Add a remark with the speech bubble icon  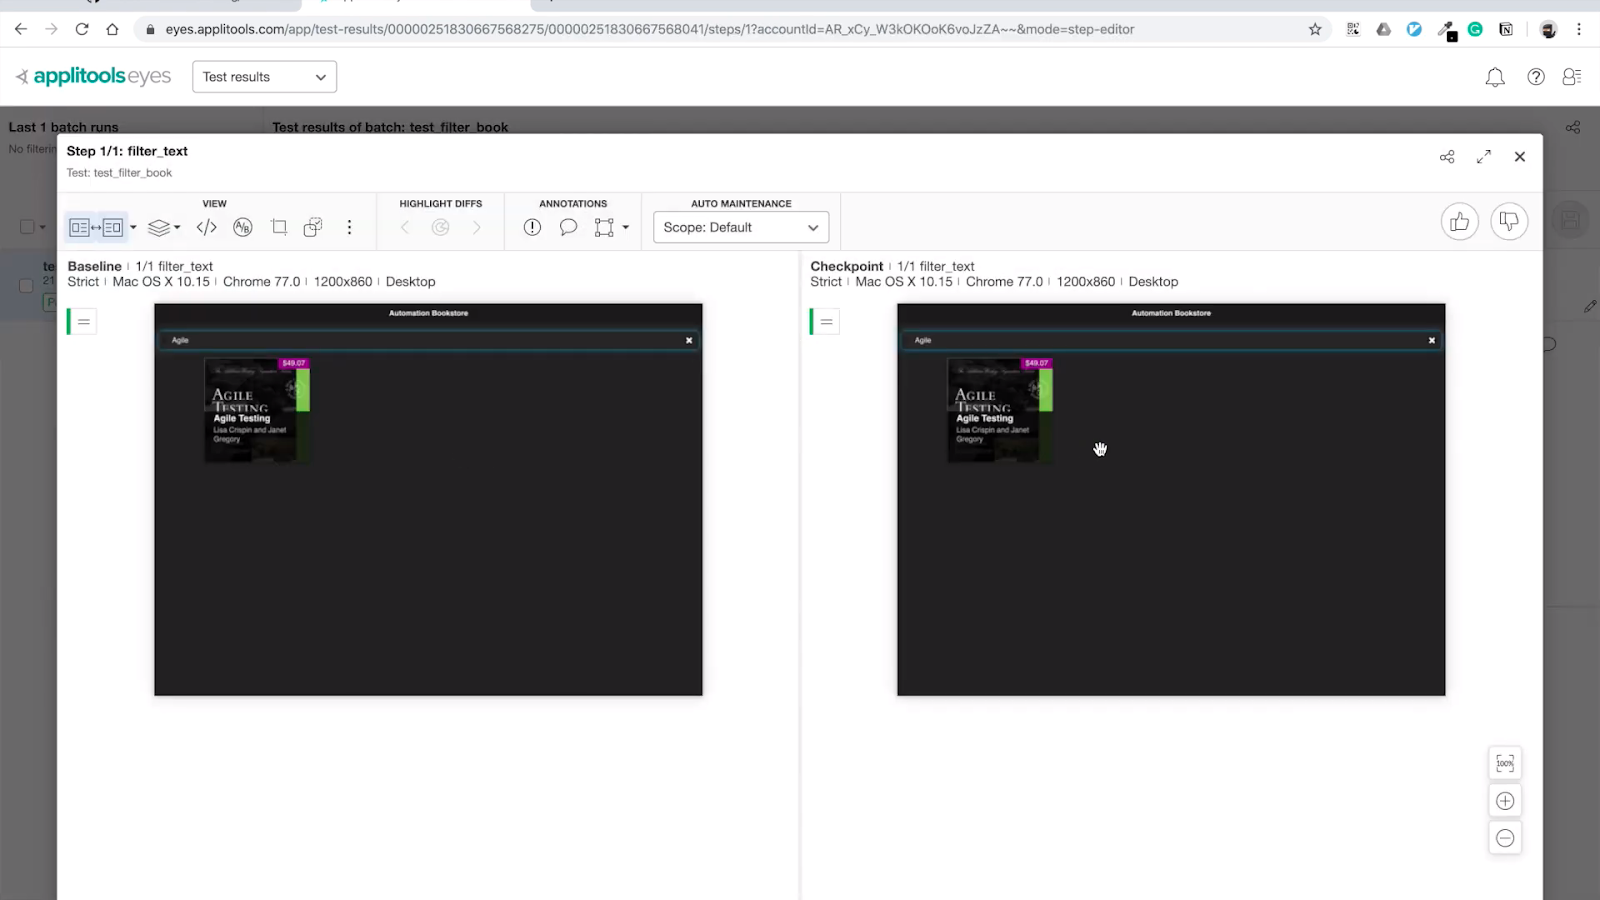point(568,228)
